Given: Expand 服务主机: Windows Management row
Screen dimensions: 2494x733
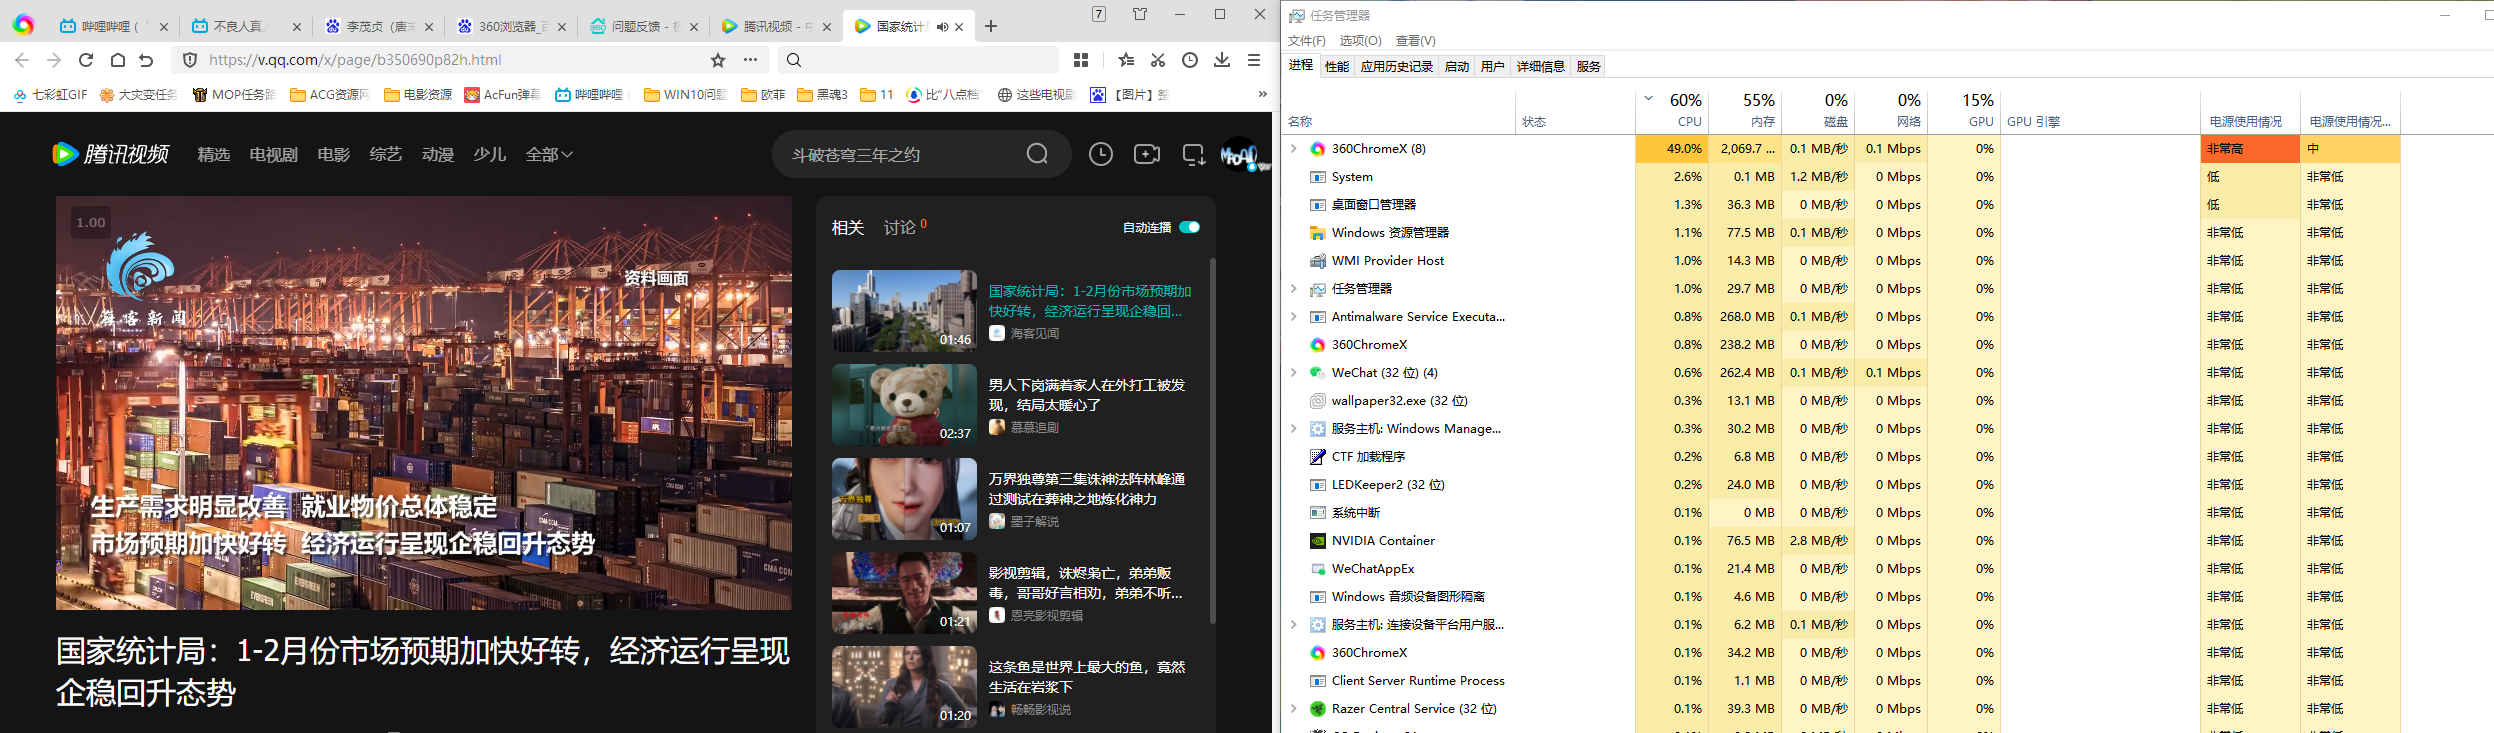Looking at the screenshot, I should tap(1294, 428).
